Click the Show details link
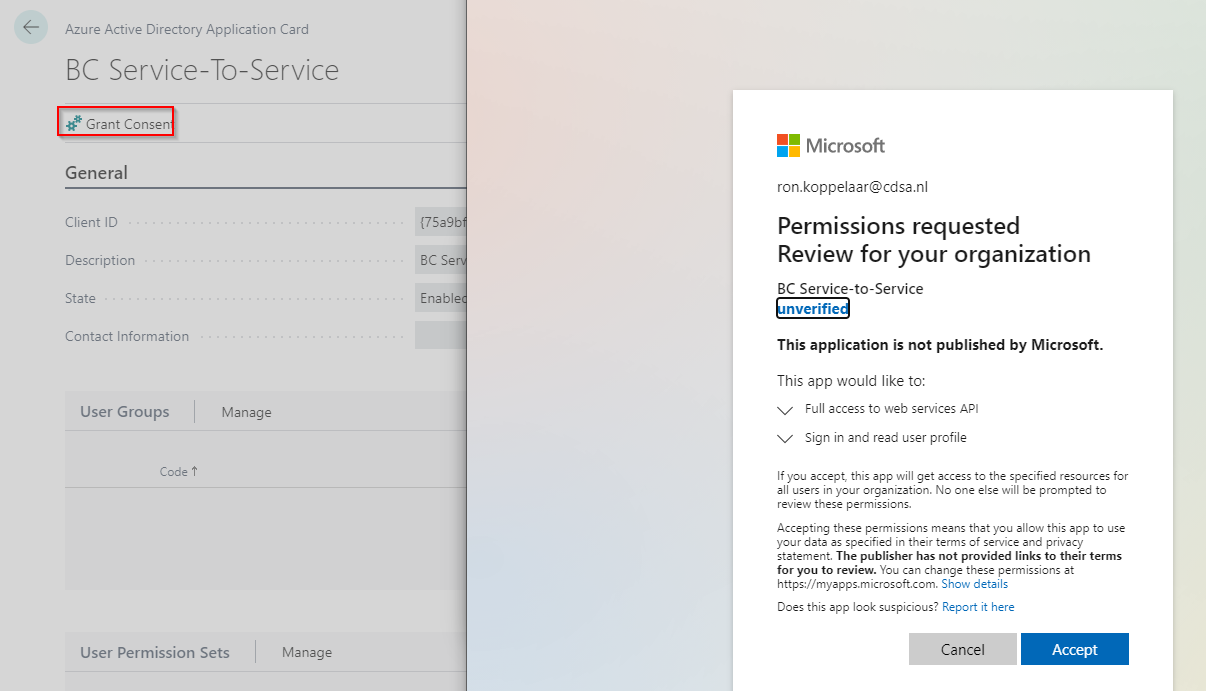 [975, 584]
